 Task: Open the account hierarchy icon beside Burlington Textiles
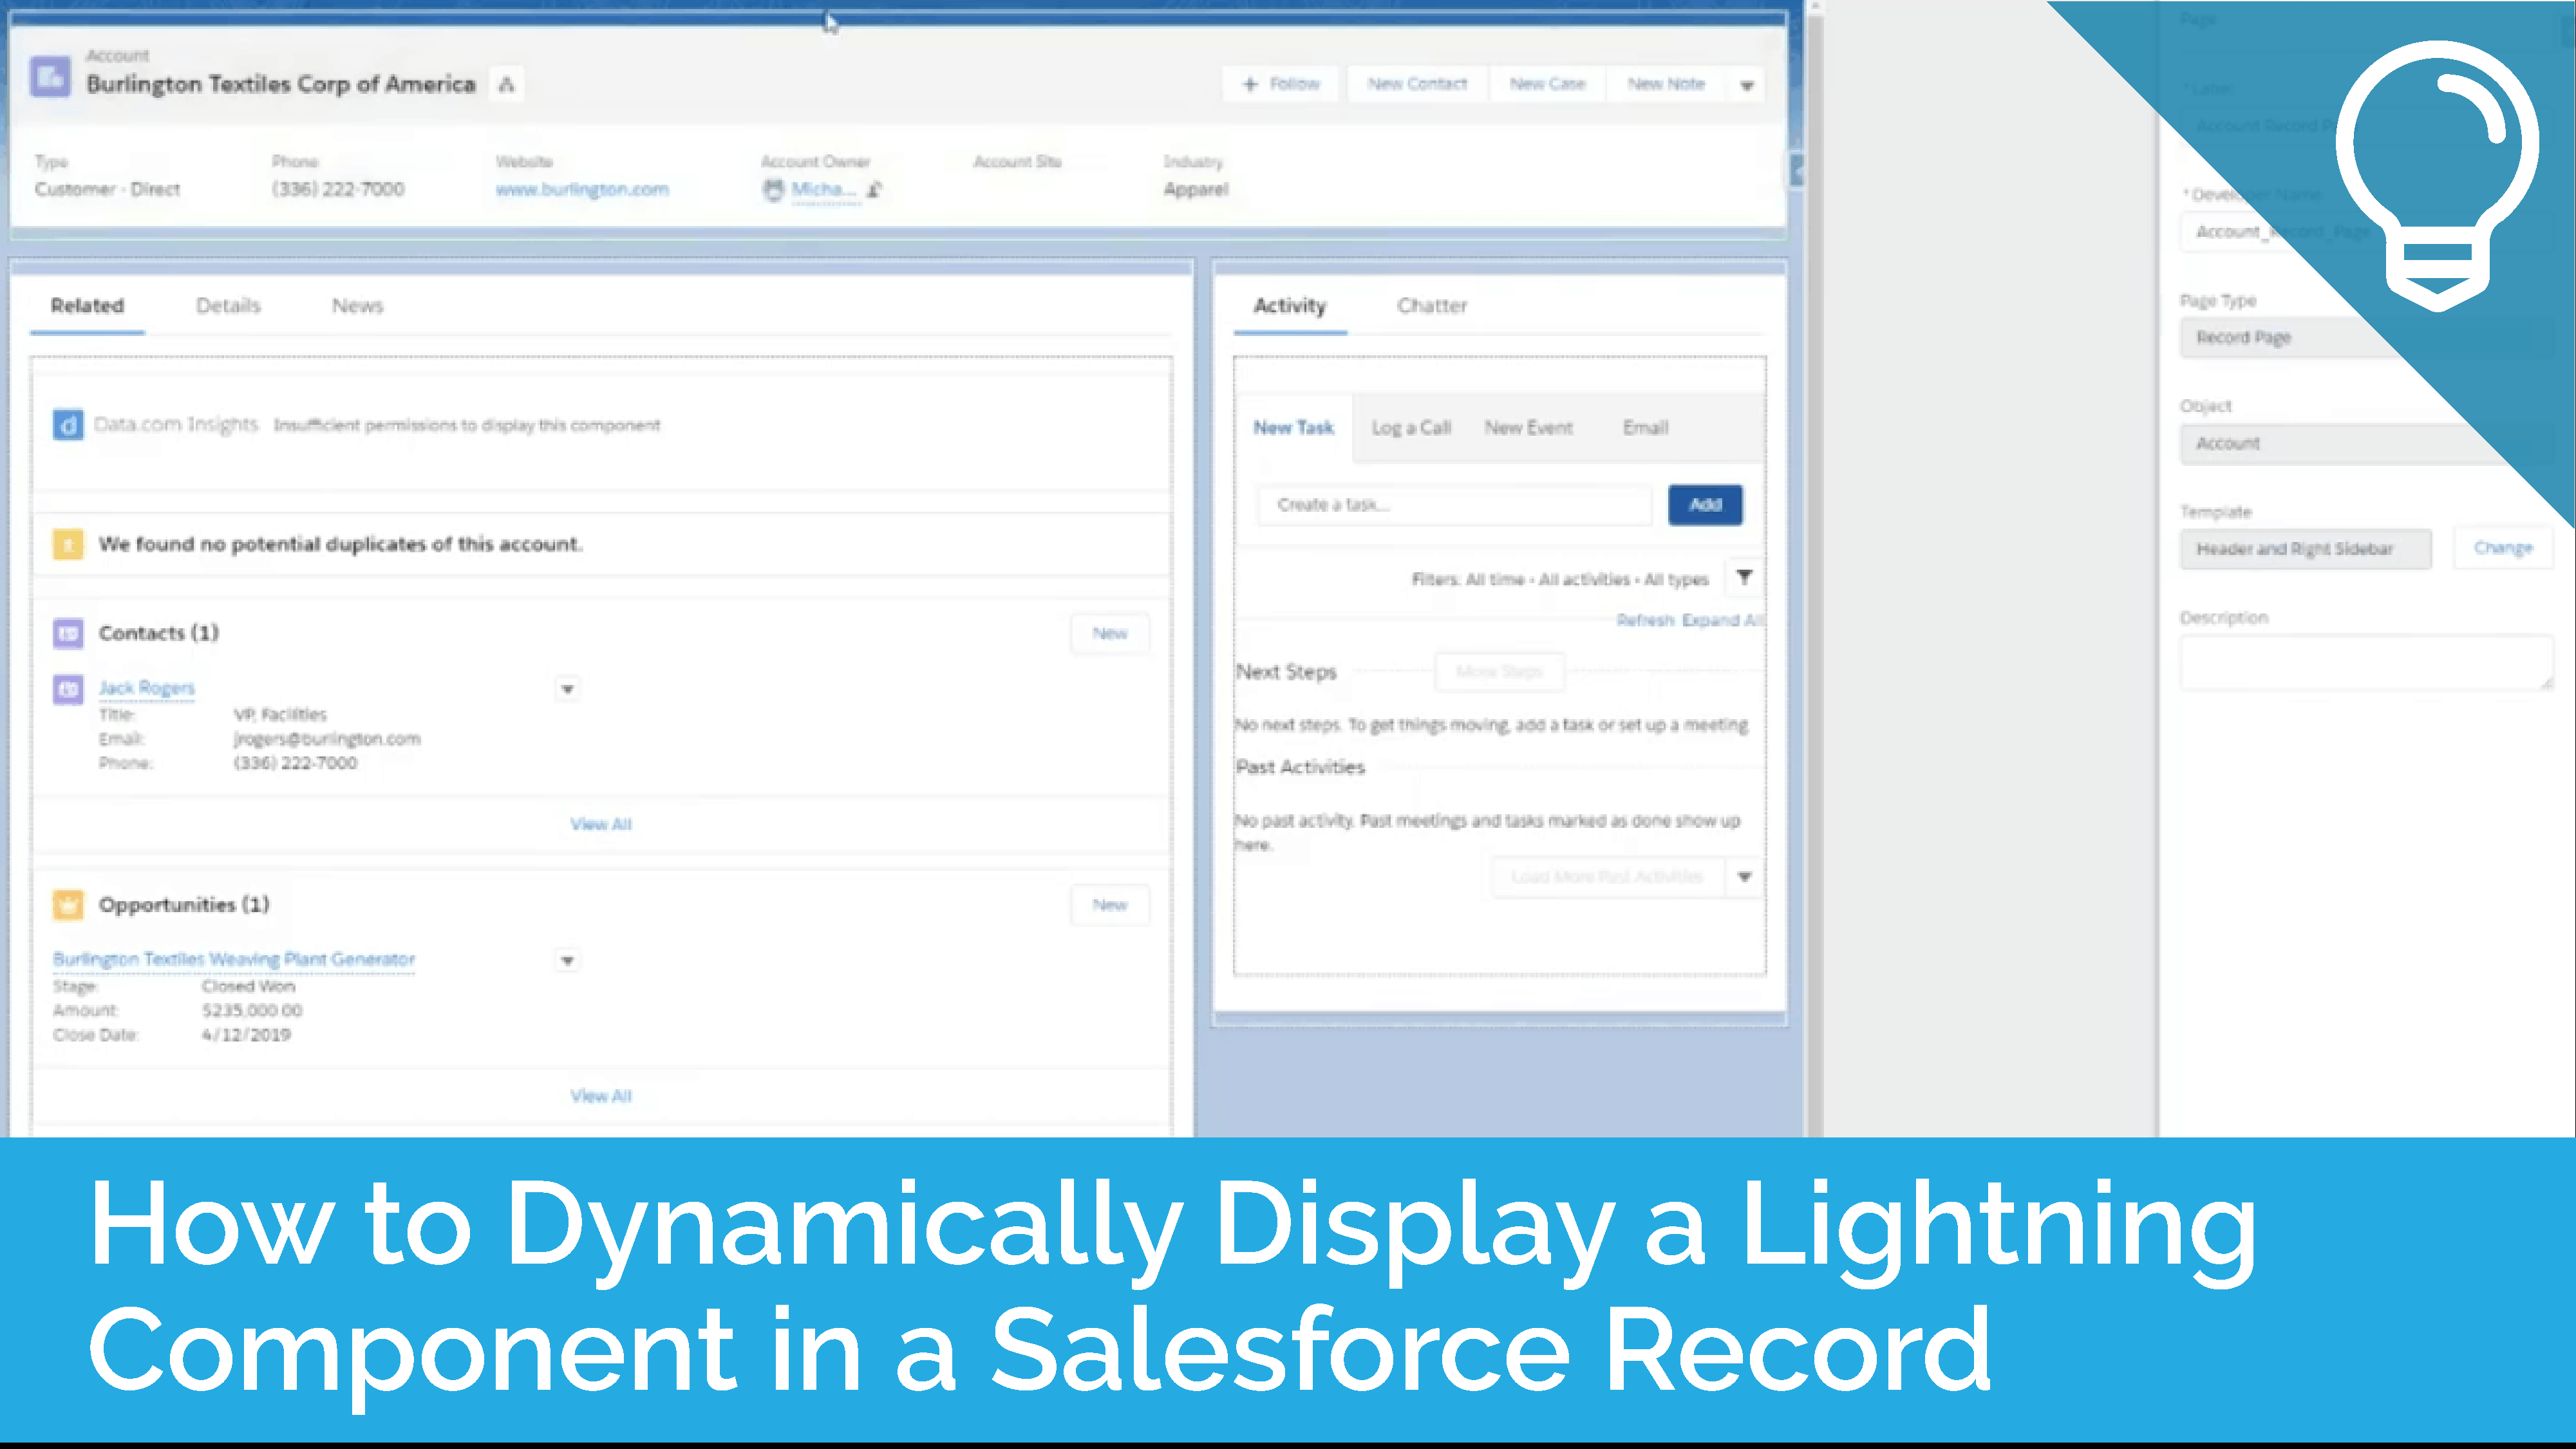507,85
